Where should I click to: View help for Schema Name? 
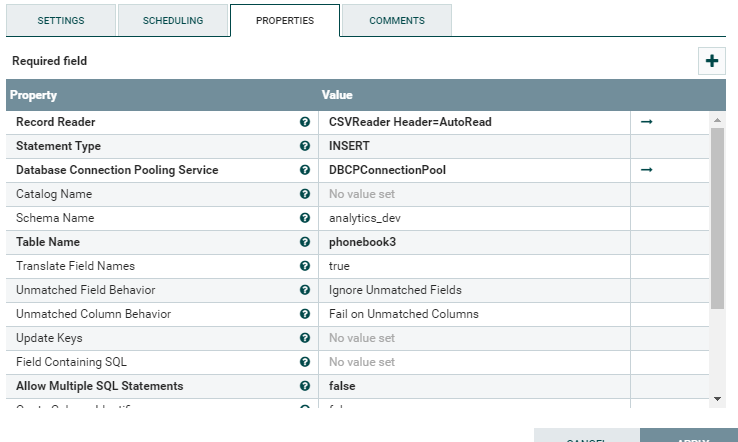(305, 218)
